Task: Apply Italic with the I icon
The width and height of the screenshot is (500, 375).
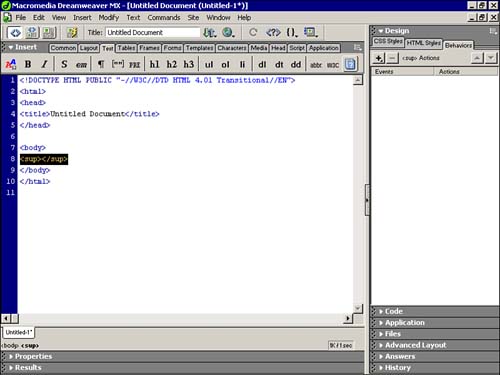Action: click(x=44, y=64)
